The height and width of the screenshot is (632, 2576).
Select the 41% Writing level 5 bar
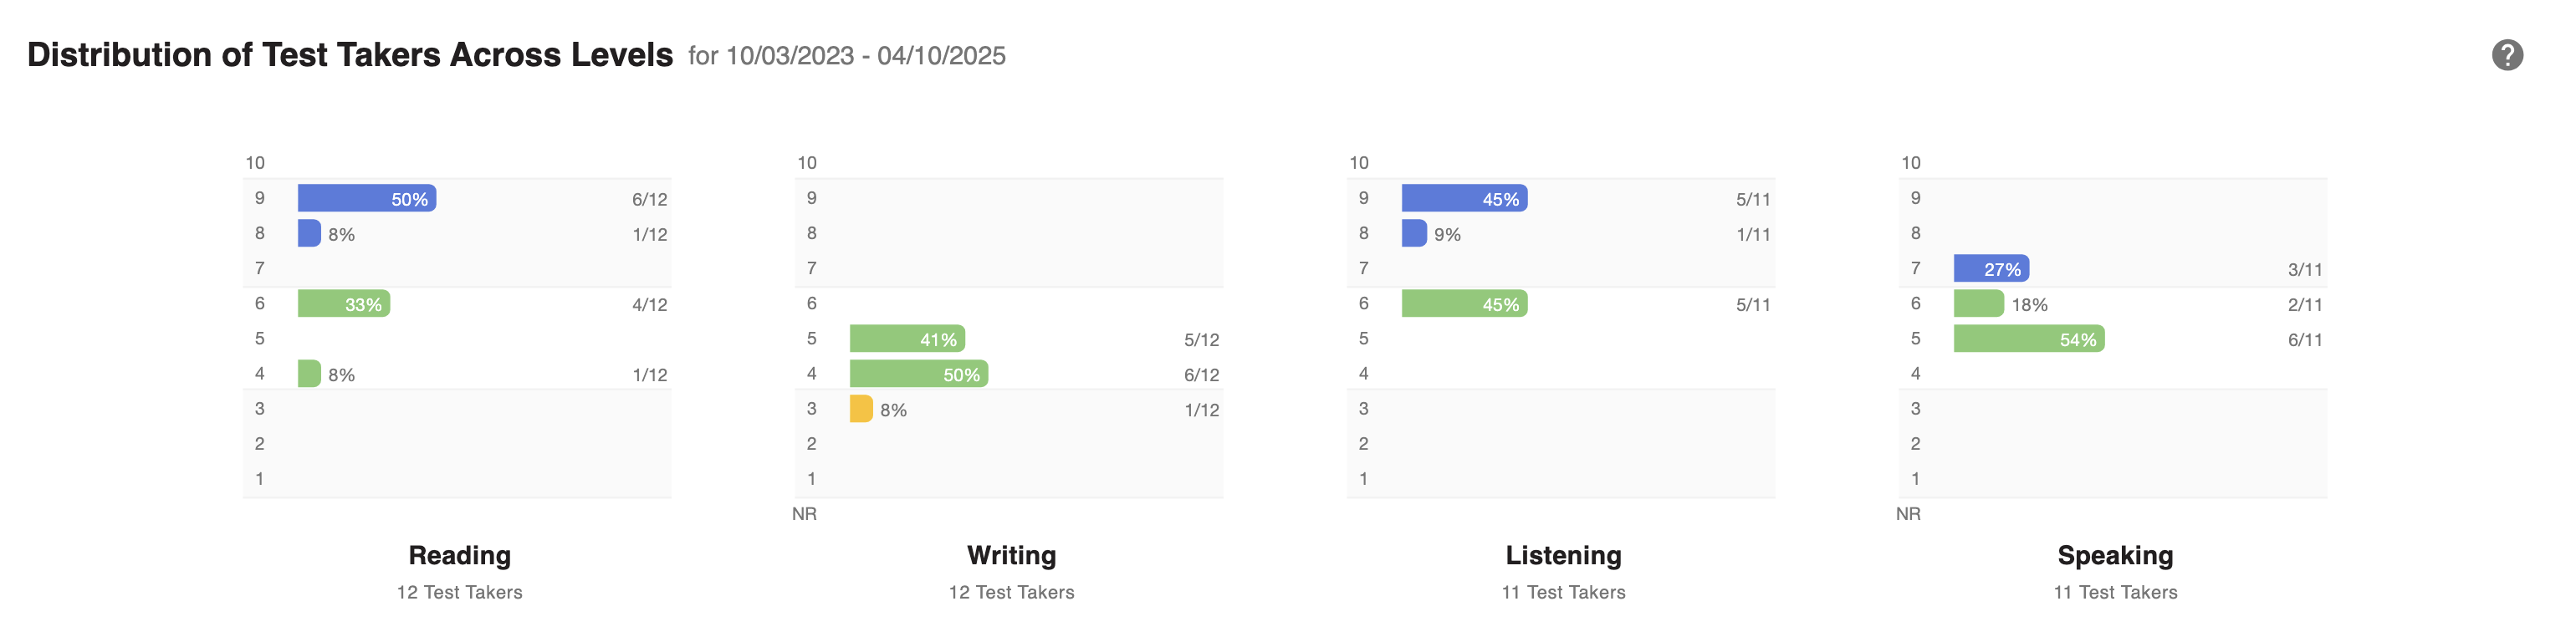pos(907,338)
